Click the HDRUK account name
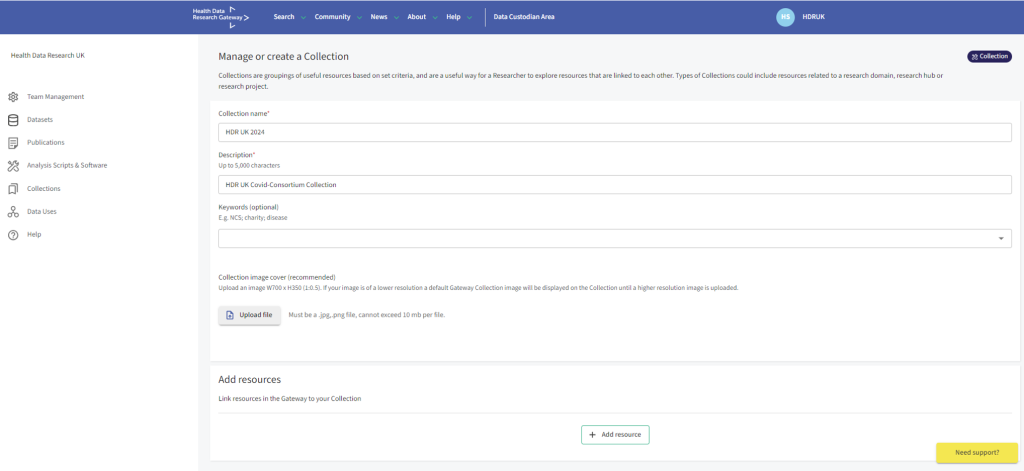Viewport: 1024px width, 471px height. [x=814, y=17]
